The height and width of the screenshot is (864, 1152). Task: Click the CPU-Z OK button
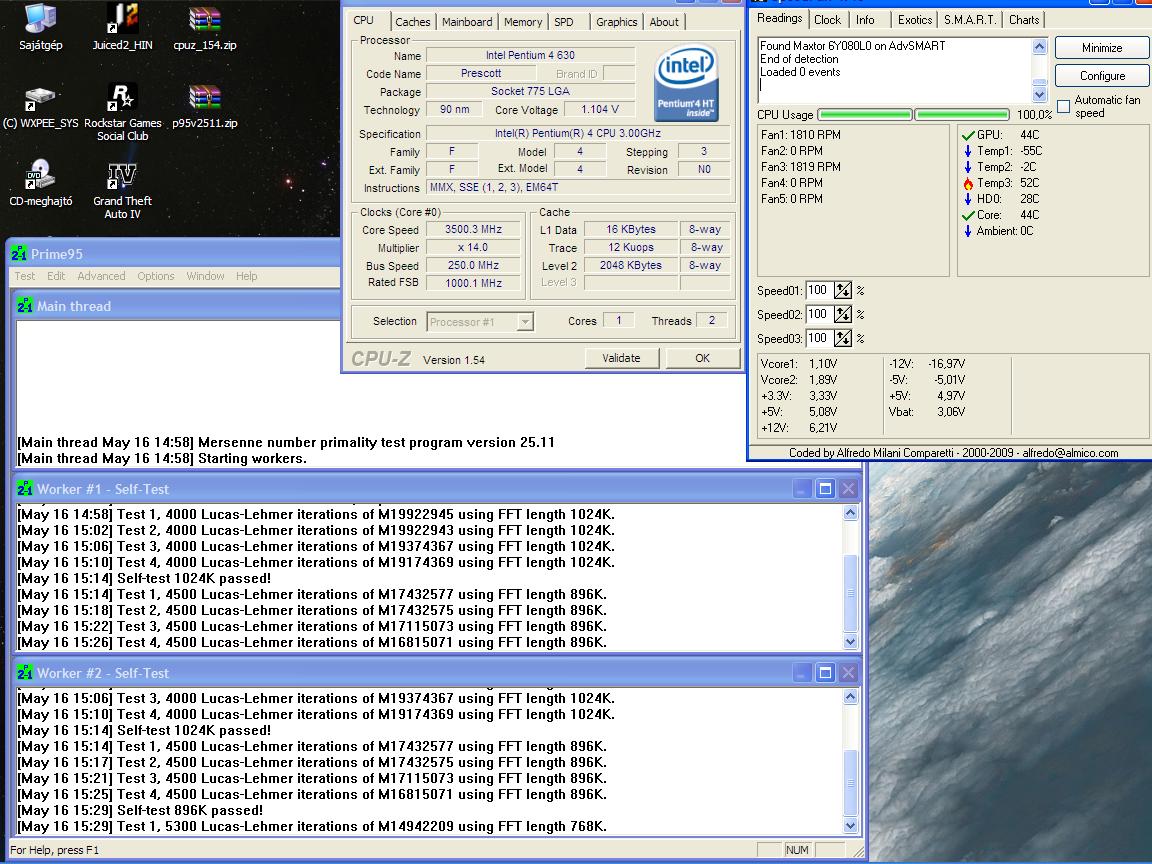pos(702,358)
